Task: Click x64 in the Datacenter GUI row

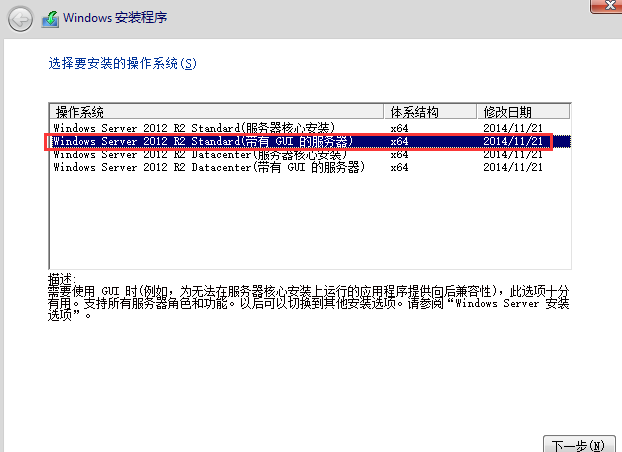Action: 399,167
